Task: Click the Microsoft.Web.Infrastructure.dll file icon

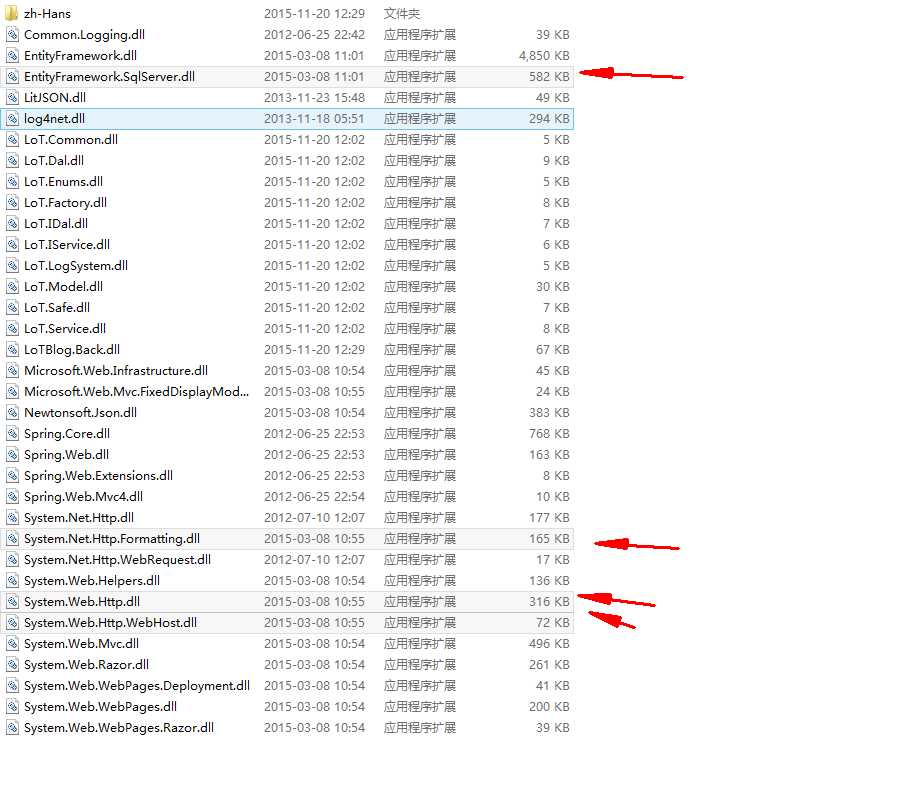Action: (x=12, y=371)
